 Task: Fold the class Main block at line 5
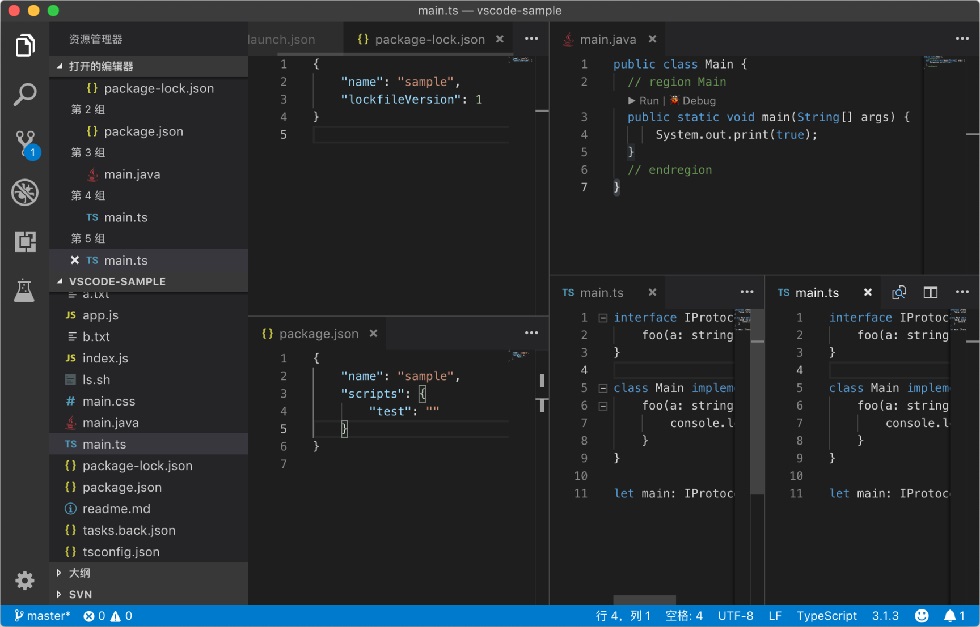(602, 388)
